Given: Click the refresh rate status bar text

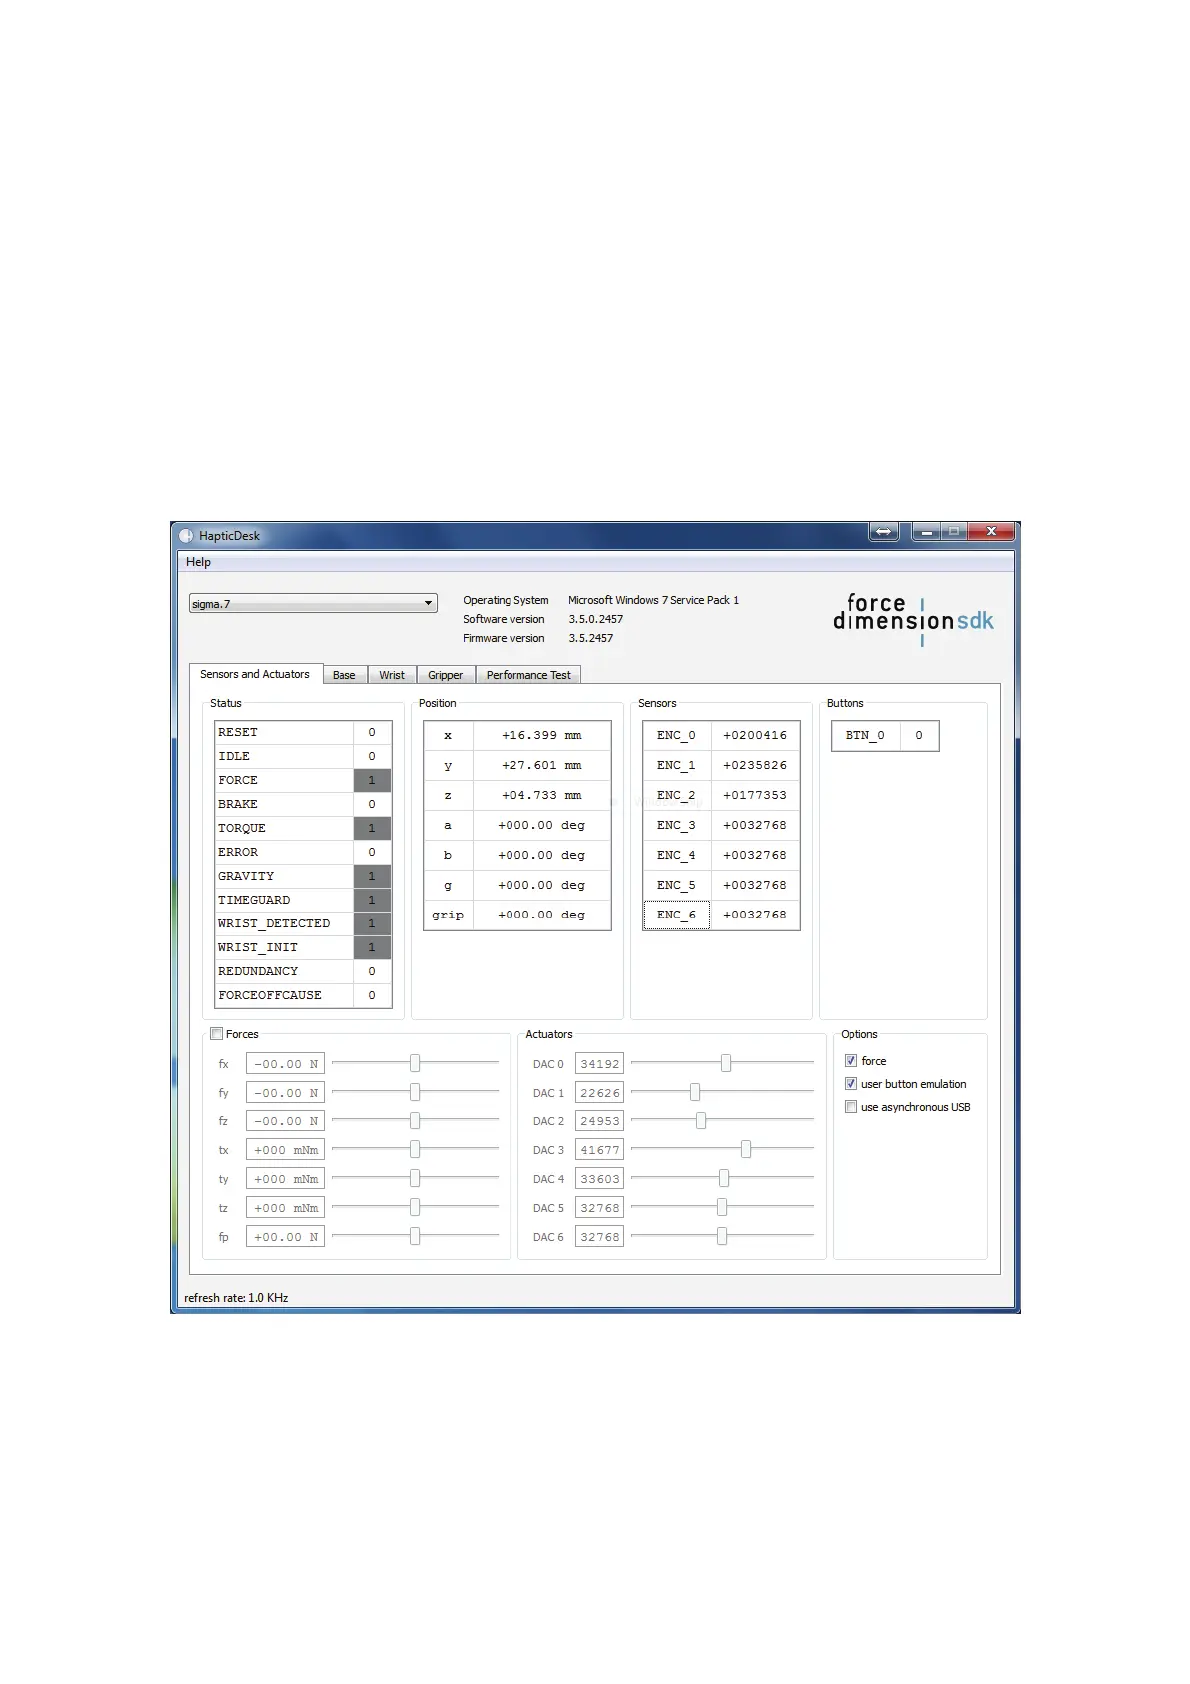Looking at the screenshot, I should point(236,1298).
